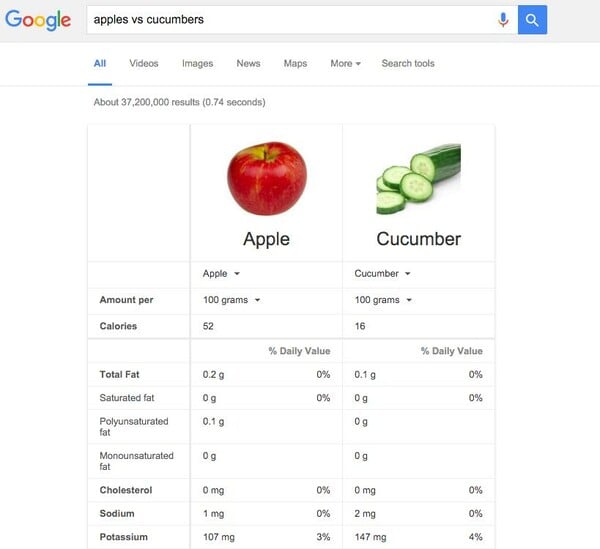Screen dimensions: 600x549
Task: Click the Cucumber heading title
Action: click(x=419, y=239)
